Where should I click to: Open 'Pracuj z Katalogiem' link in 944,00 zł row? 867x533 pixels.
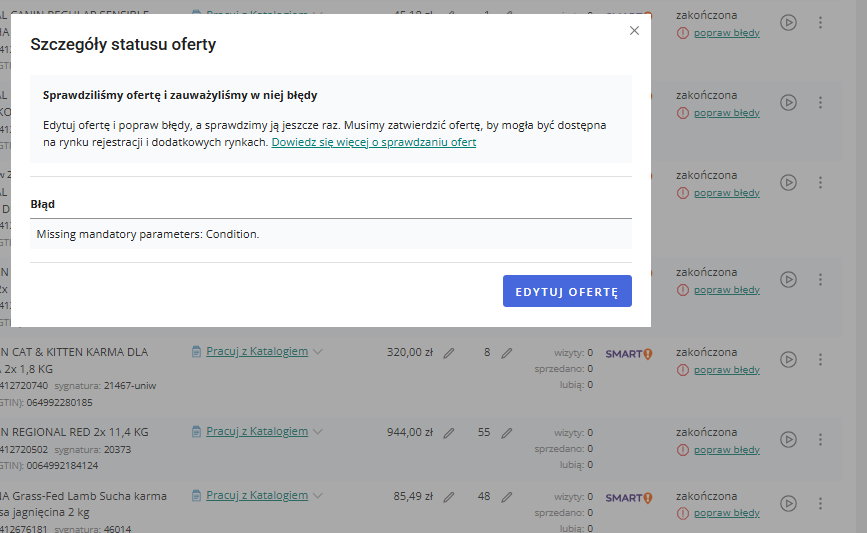tap(256, 432)
